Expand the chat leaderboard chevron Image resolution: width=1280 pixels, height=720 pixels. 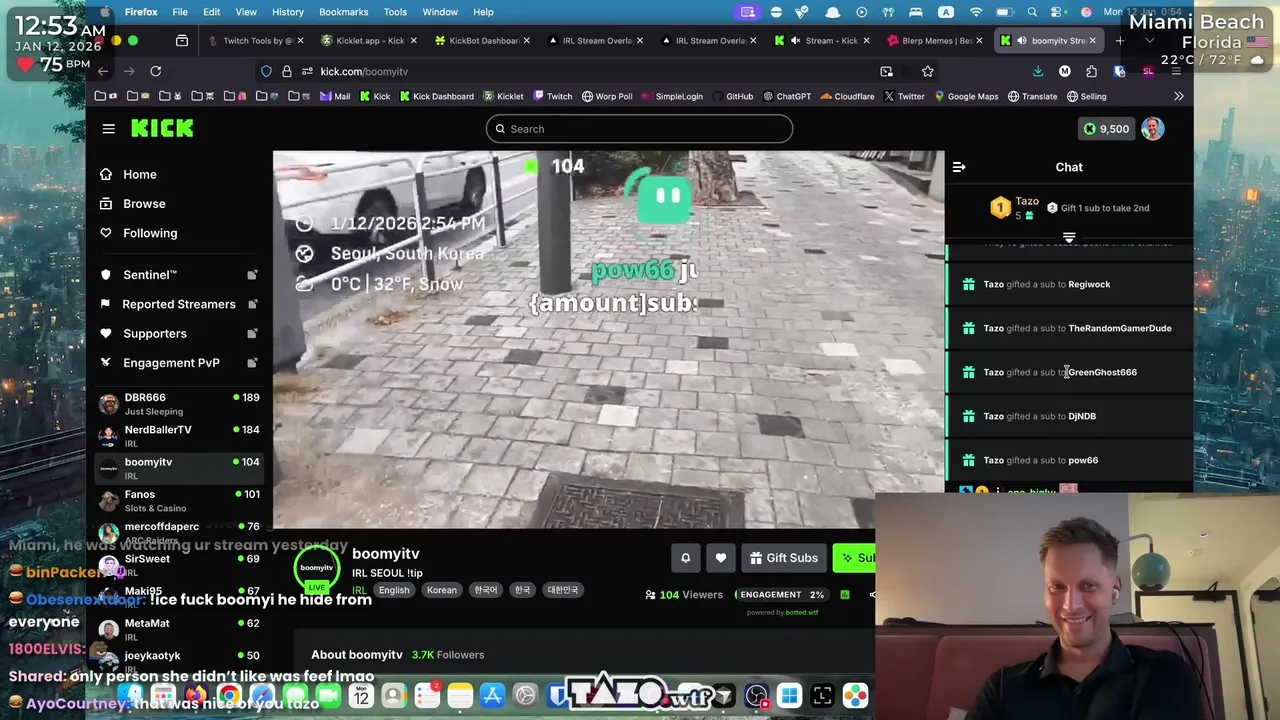tap(1069, 237)
